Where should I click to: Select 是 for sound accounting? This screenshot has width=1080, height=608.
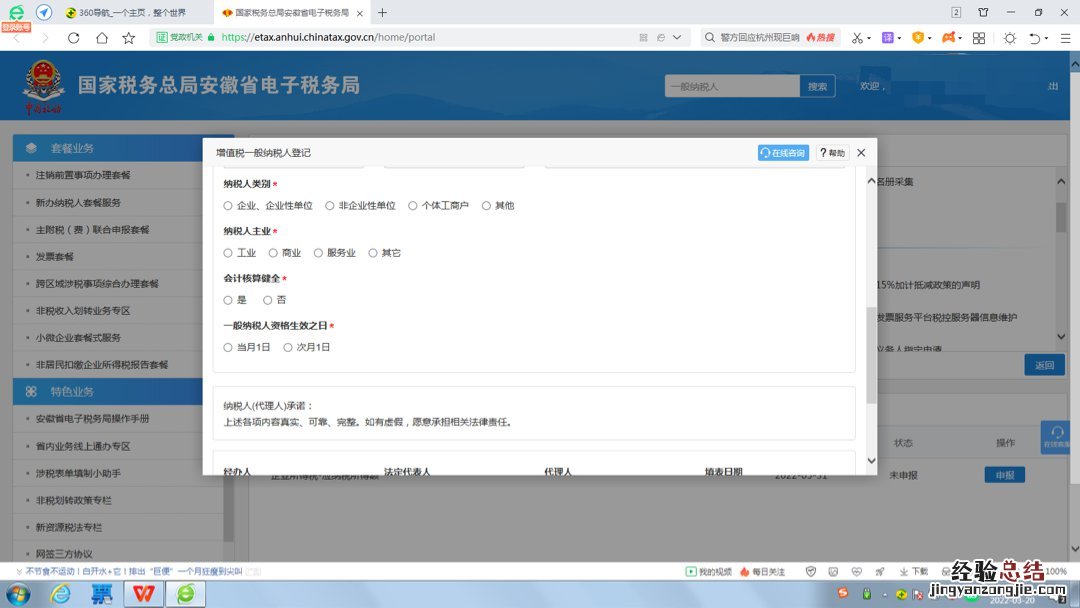pyautogui.click(x=228, y=300)
